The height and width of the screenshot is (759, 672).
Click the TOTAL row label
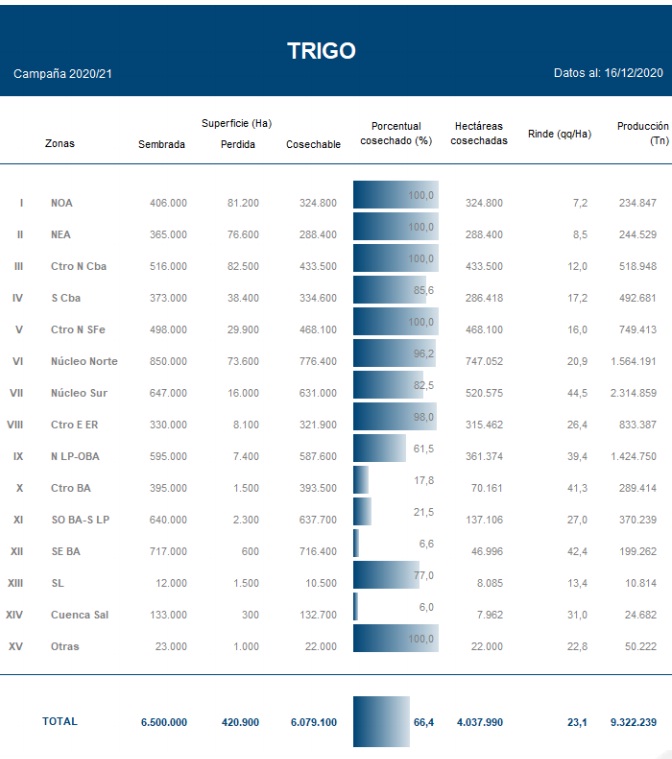(59, 721)
